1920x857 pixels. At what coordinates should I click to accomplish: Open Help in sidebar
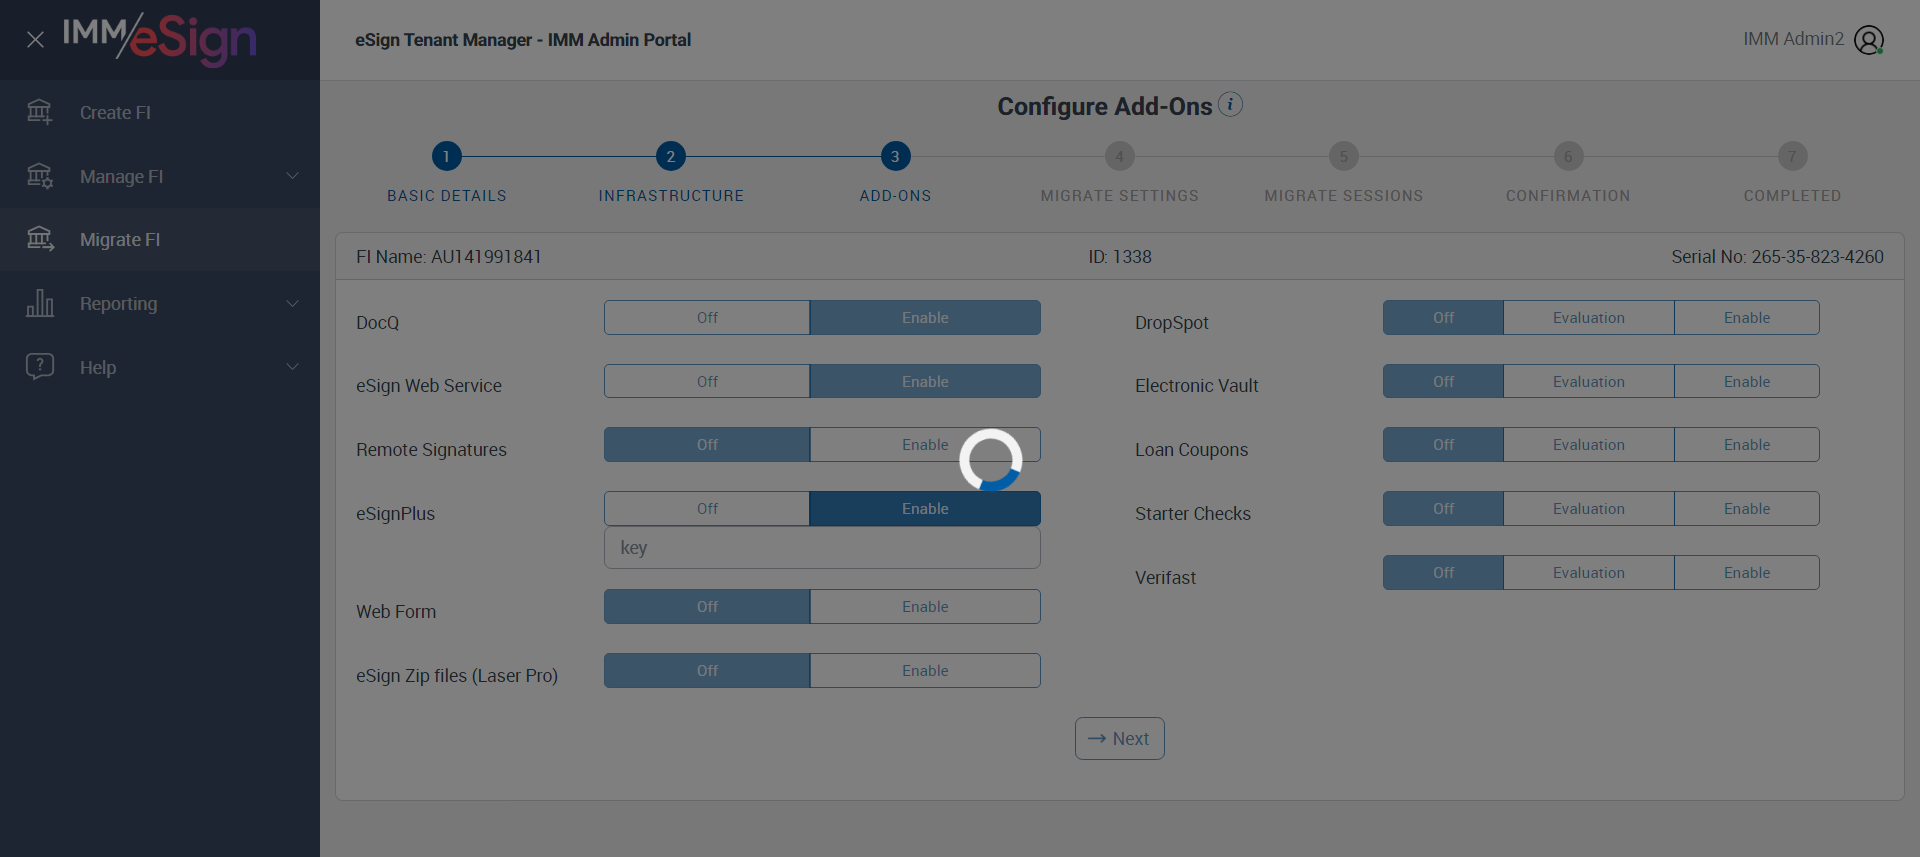tap(160, 367)
